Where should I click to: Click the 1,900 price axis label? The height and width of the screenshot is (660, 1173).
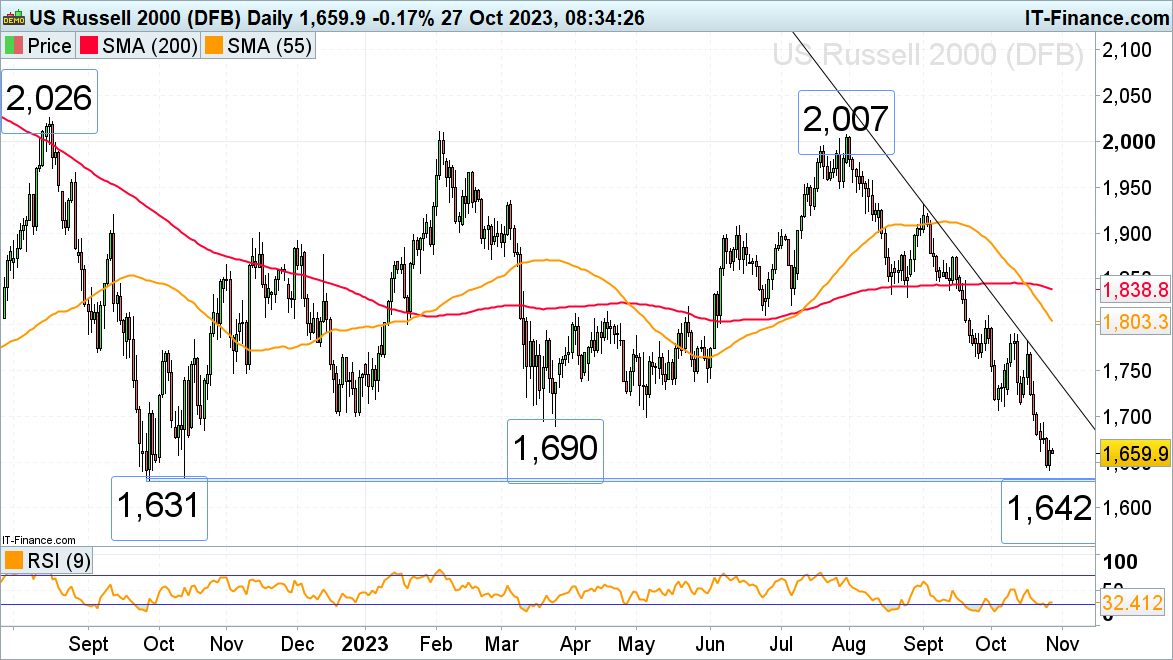[1128, 233]
